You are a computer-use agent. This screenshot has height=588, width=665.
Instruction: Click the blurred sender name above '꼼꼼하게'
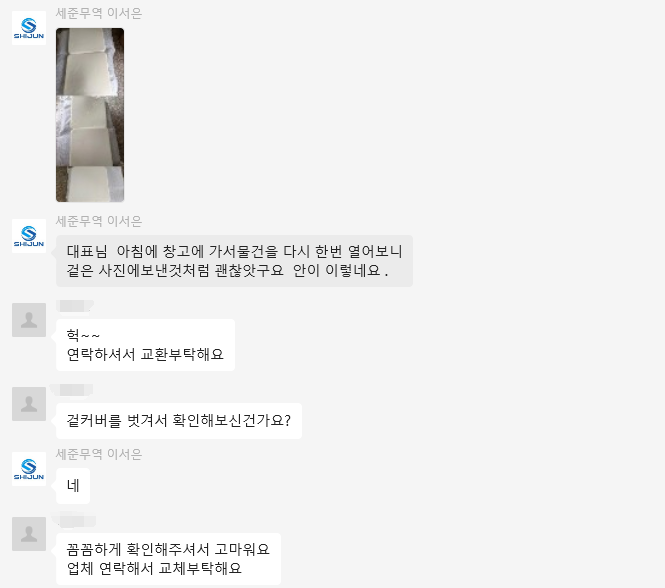coord(74,520)
